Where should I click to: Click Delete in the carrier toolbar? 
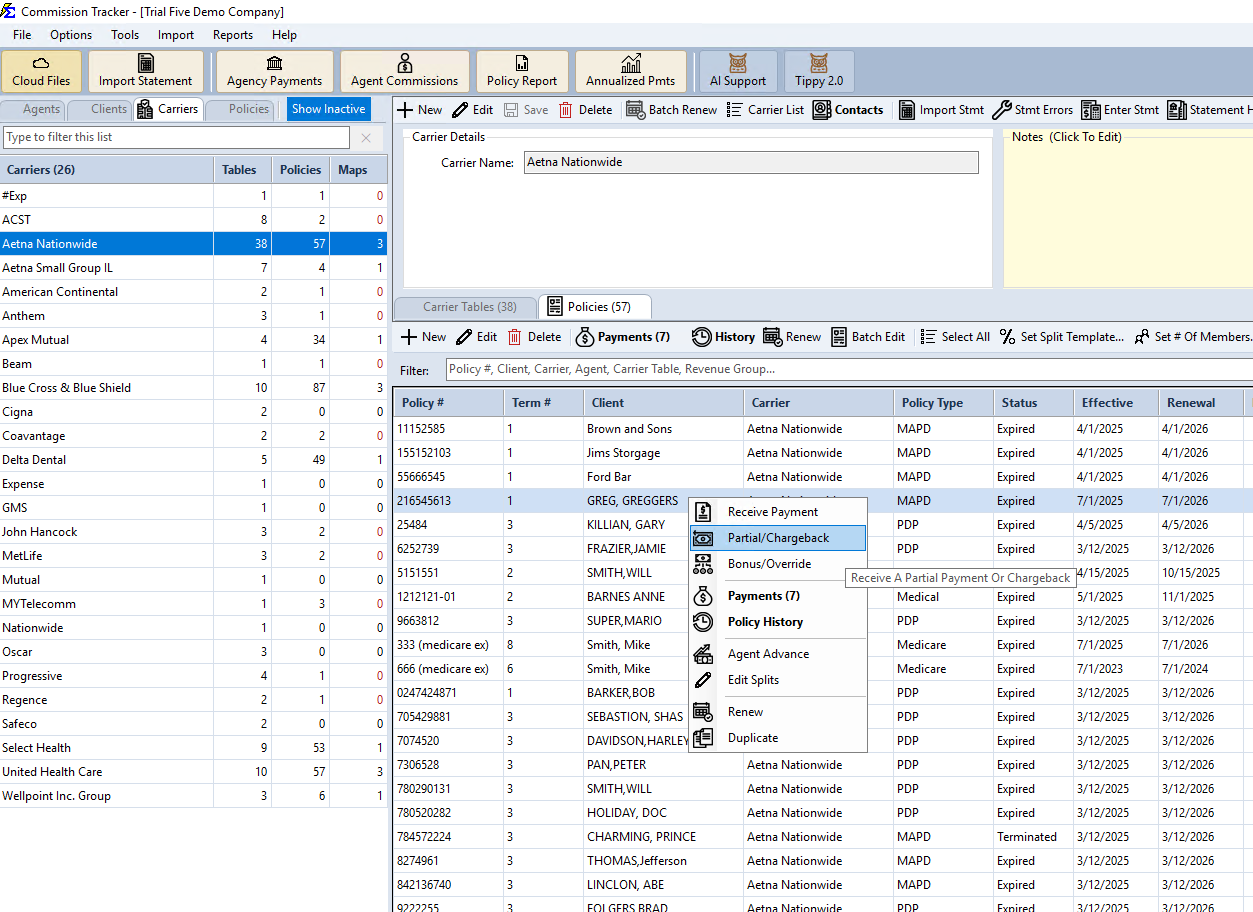586,110
